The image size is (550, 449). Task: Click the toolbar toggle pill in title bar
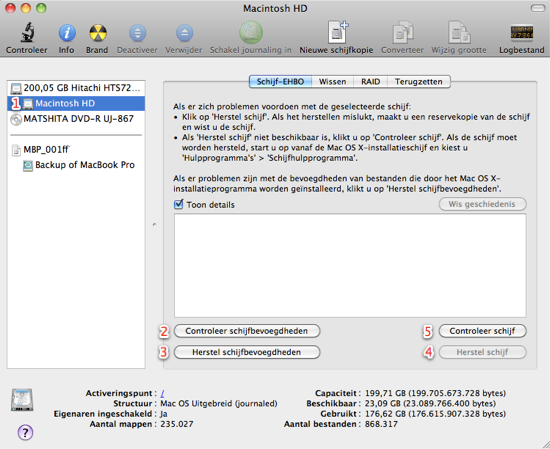pyautogui.click(x=538, y=8)
